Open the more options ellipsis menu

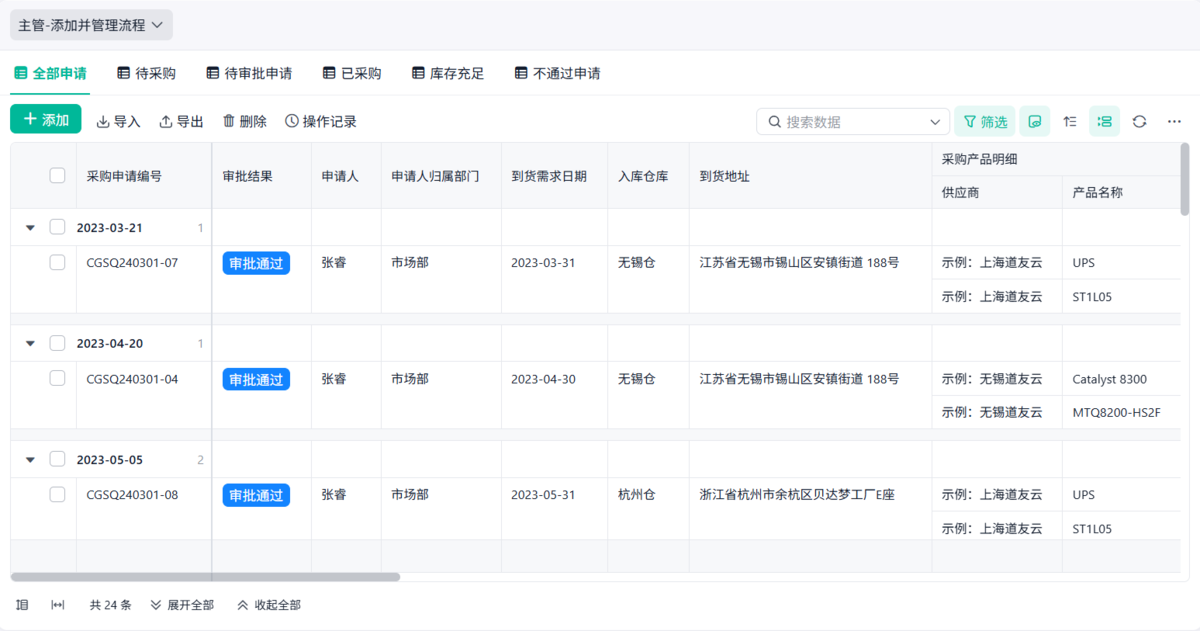tap(1174, 121)
